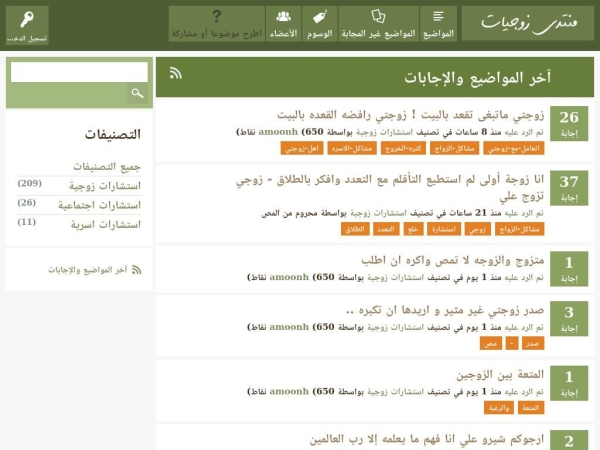Open the unanswered topics pages icon
Image resolution: width=600 pixels, height=450 pixels.
tap(378, 16)
